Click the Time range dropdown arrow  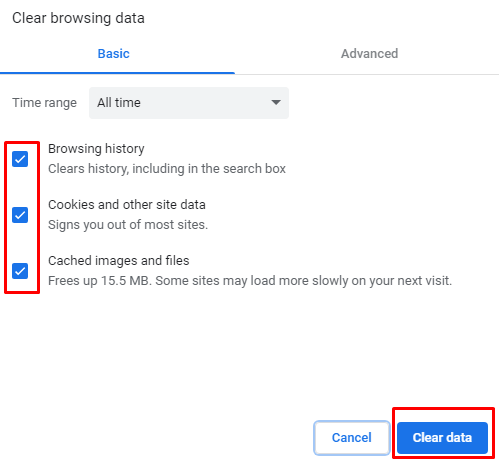click(276, 102)
